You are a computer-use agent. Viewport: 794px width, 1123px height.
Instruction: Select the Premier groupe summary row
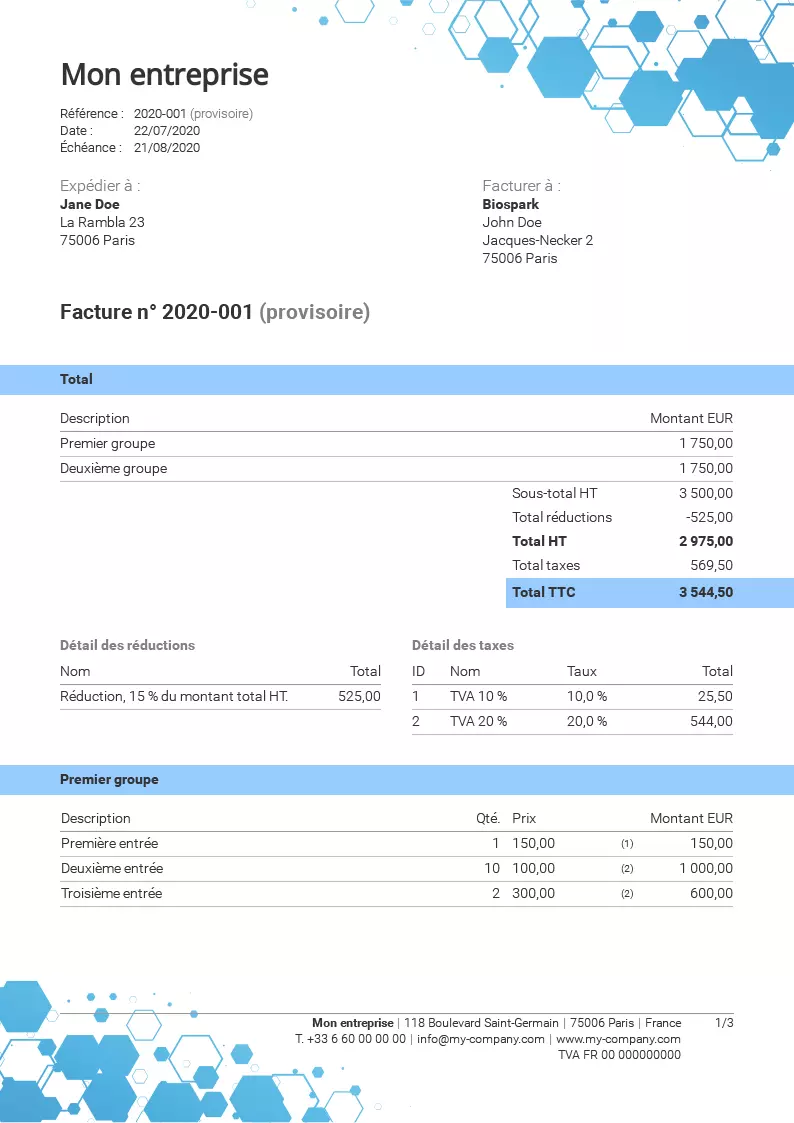(397, 444)
